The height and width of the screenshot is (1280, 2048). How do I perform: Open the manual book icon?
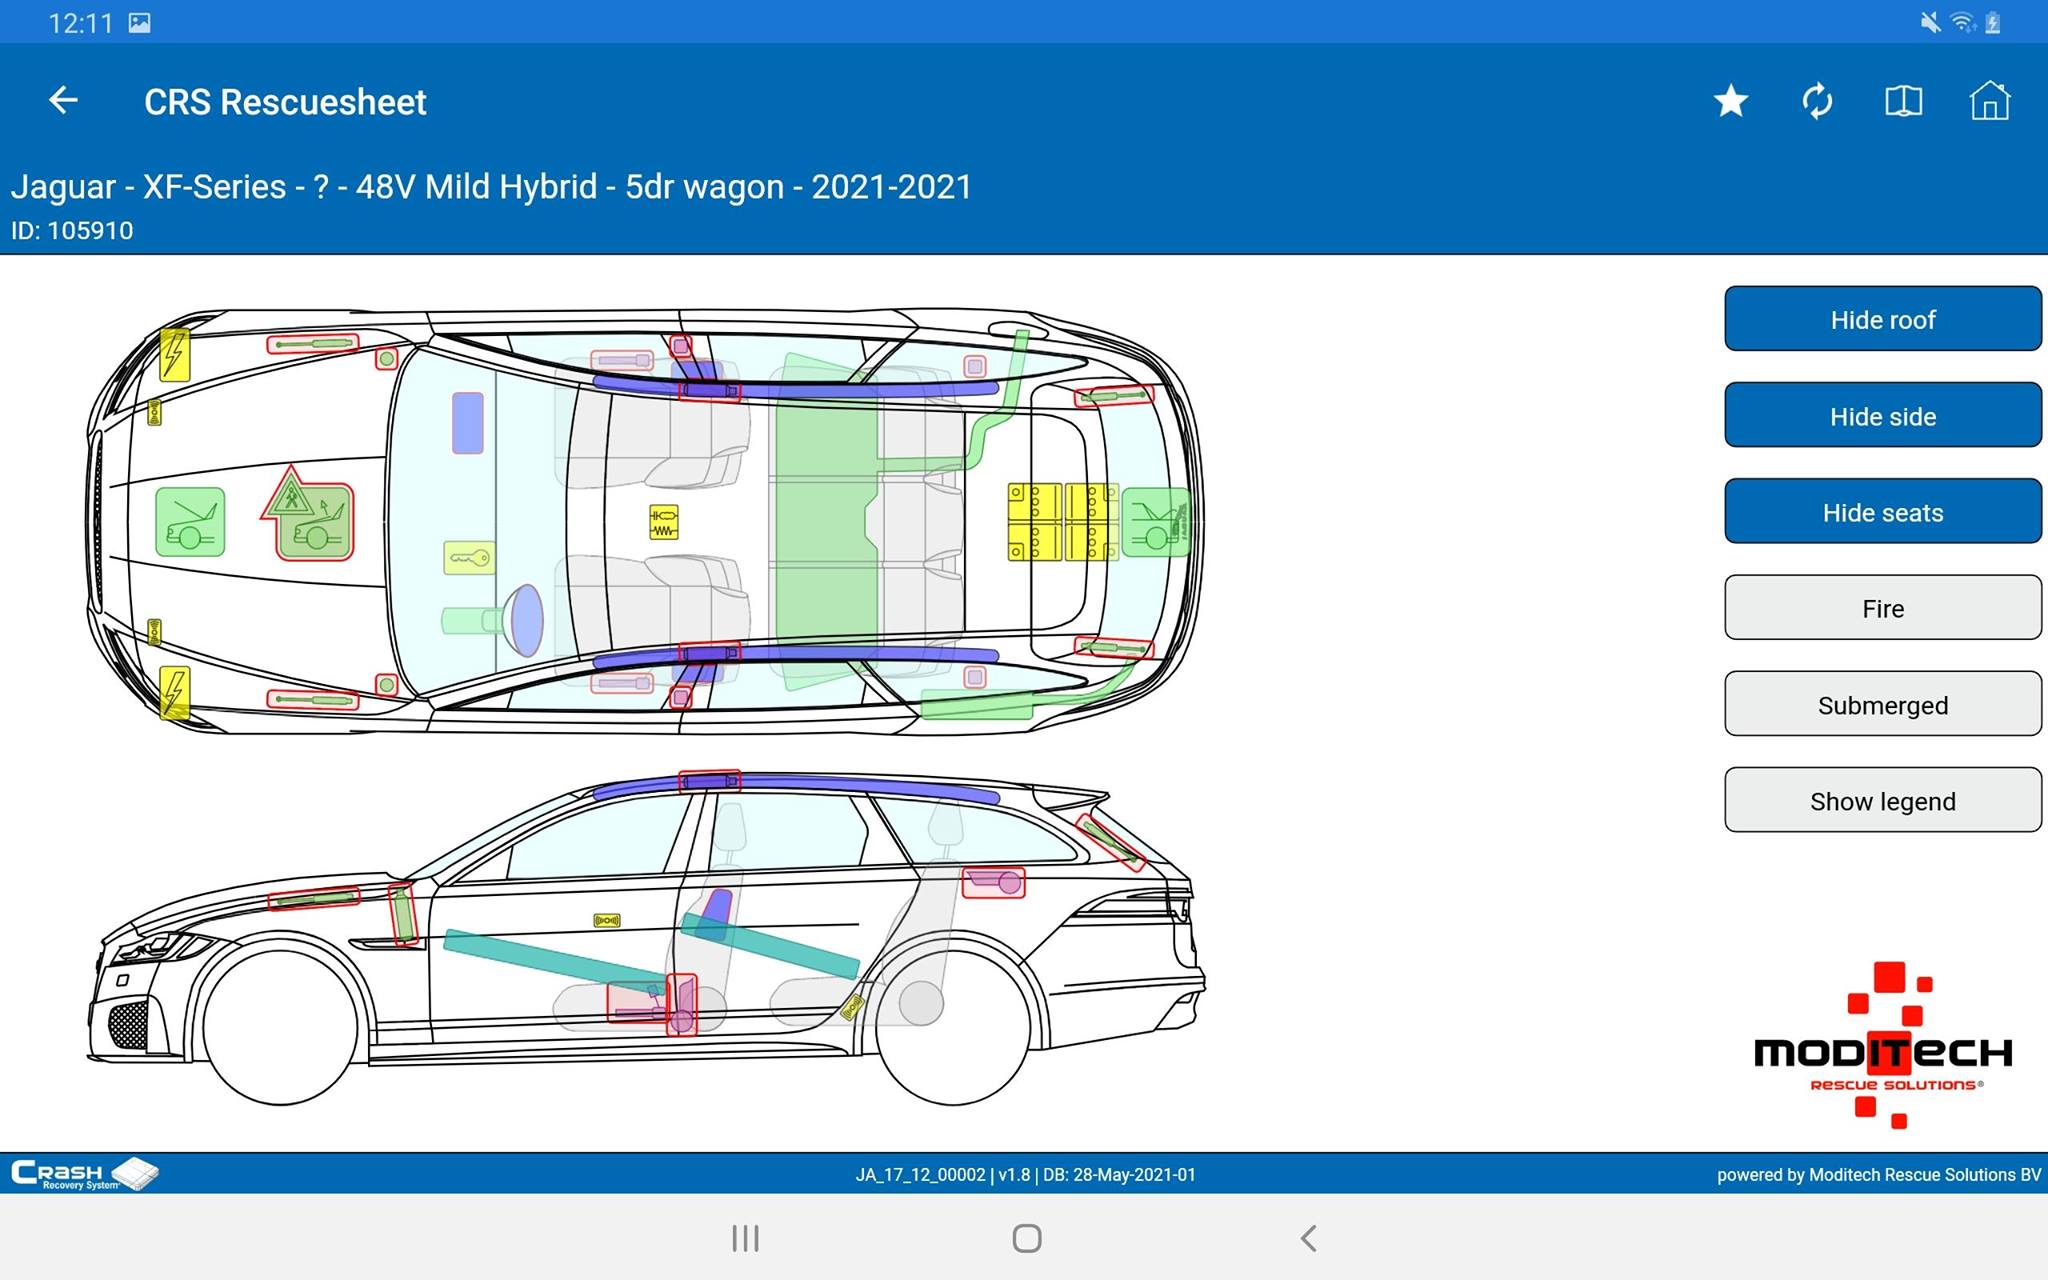tap(1903, 101)
